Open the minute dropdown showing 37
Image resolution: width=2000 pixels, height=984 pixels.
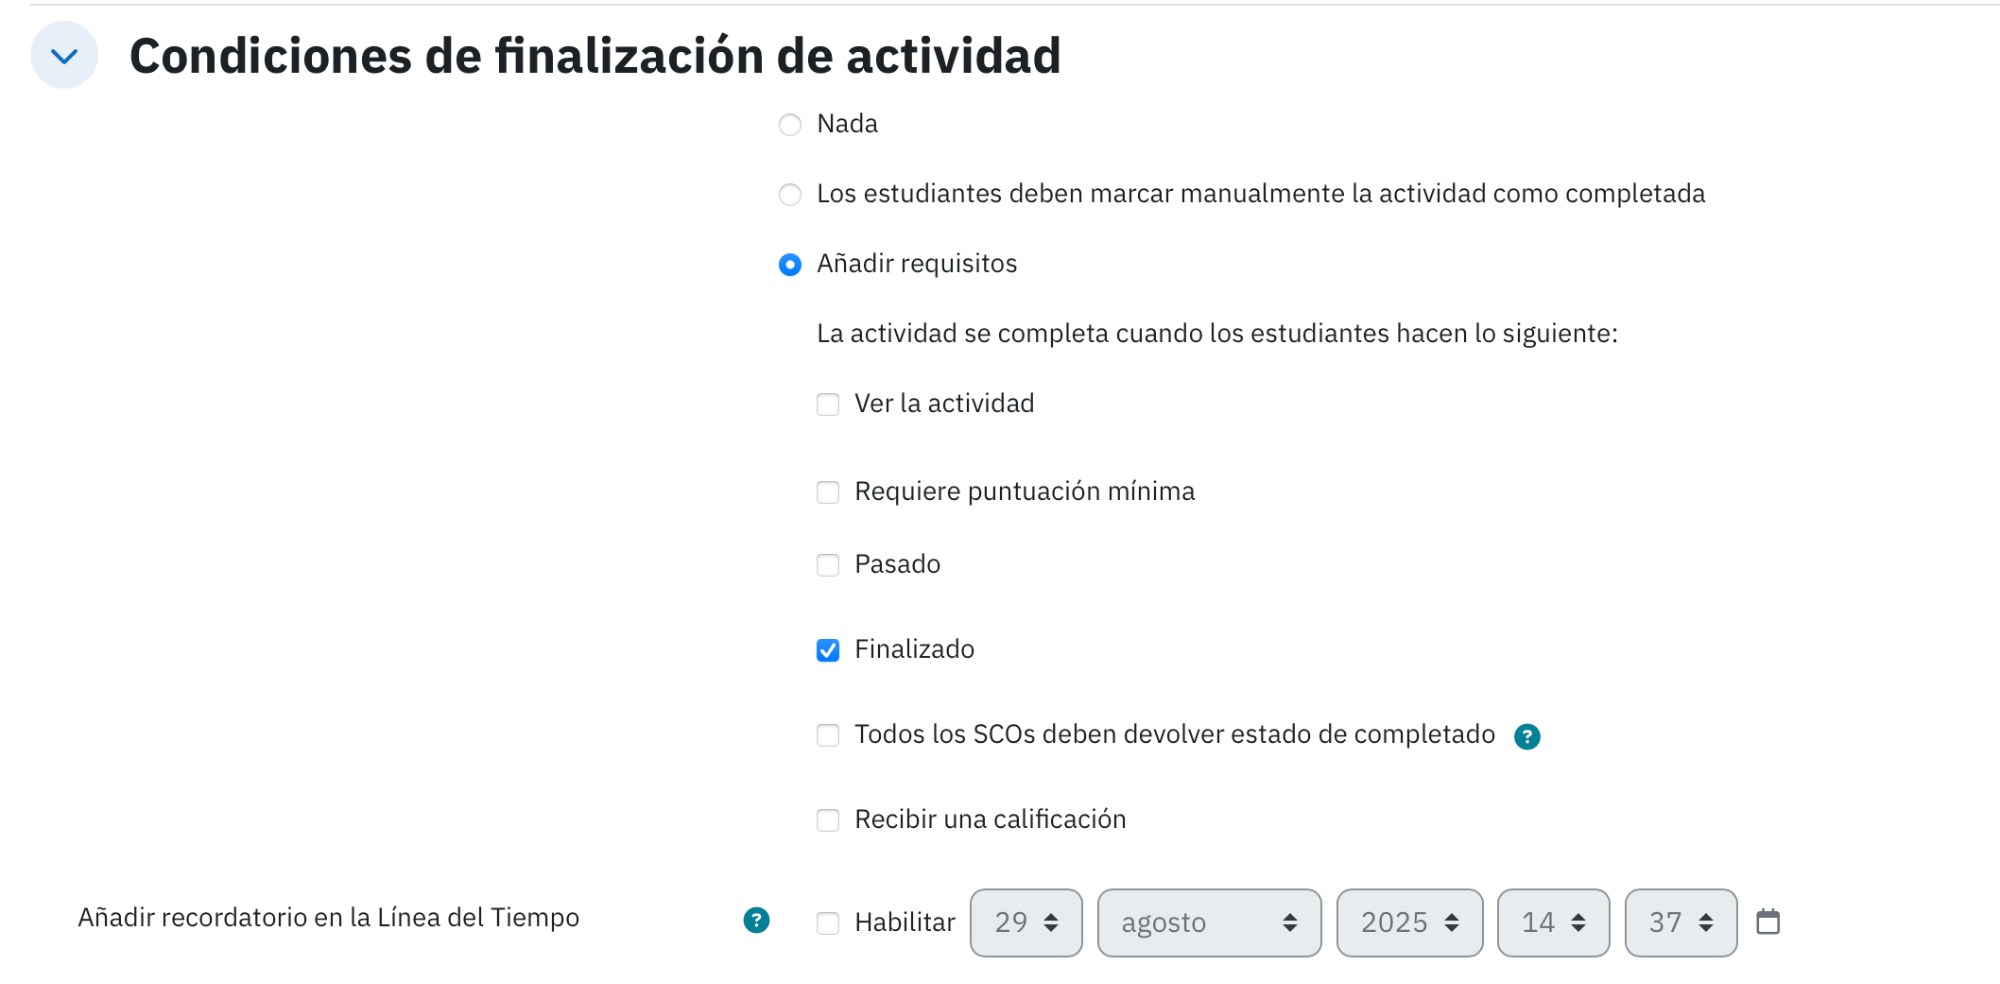pyautogui.click(x=1681, y=923)
